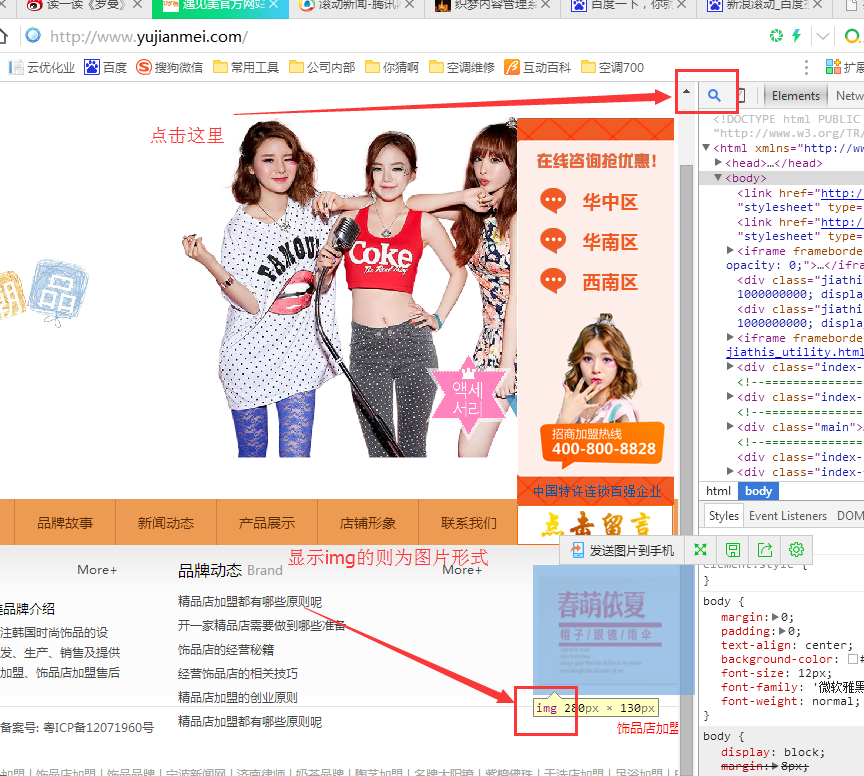Expand the head element in DOM tree
Viewport: 864px width, 776px height.
[719, 163]
